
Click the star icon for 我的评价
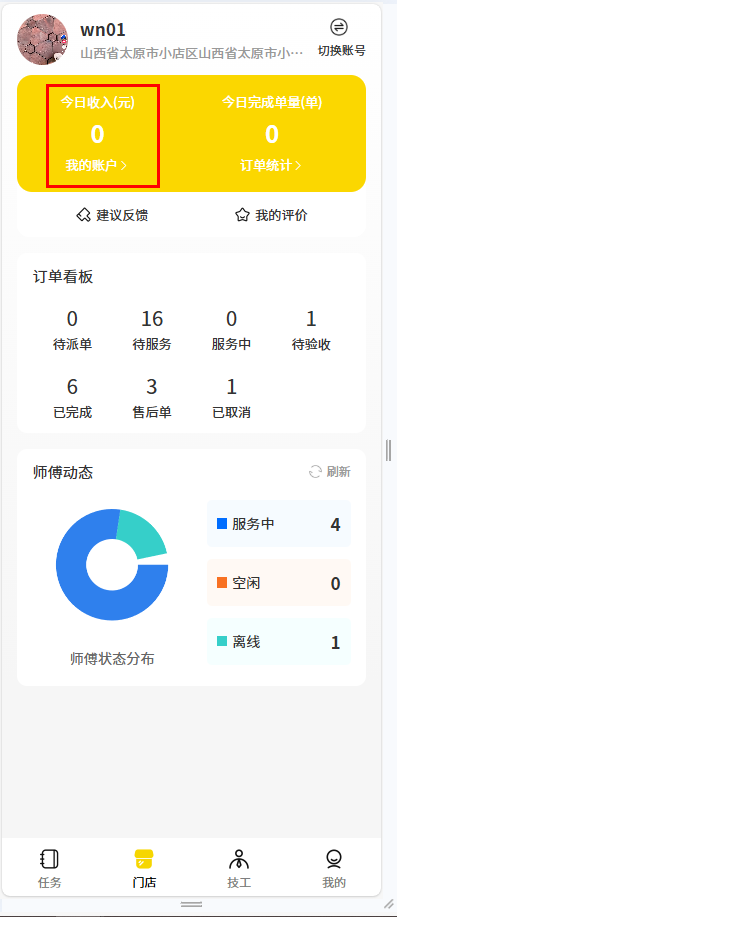242,215
